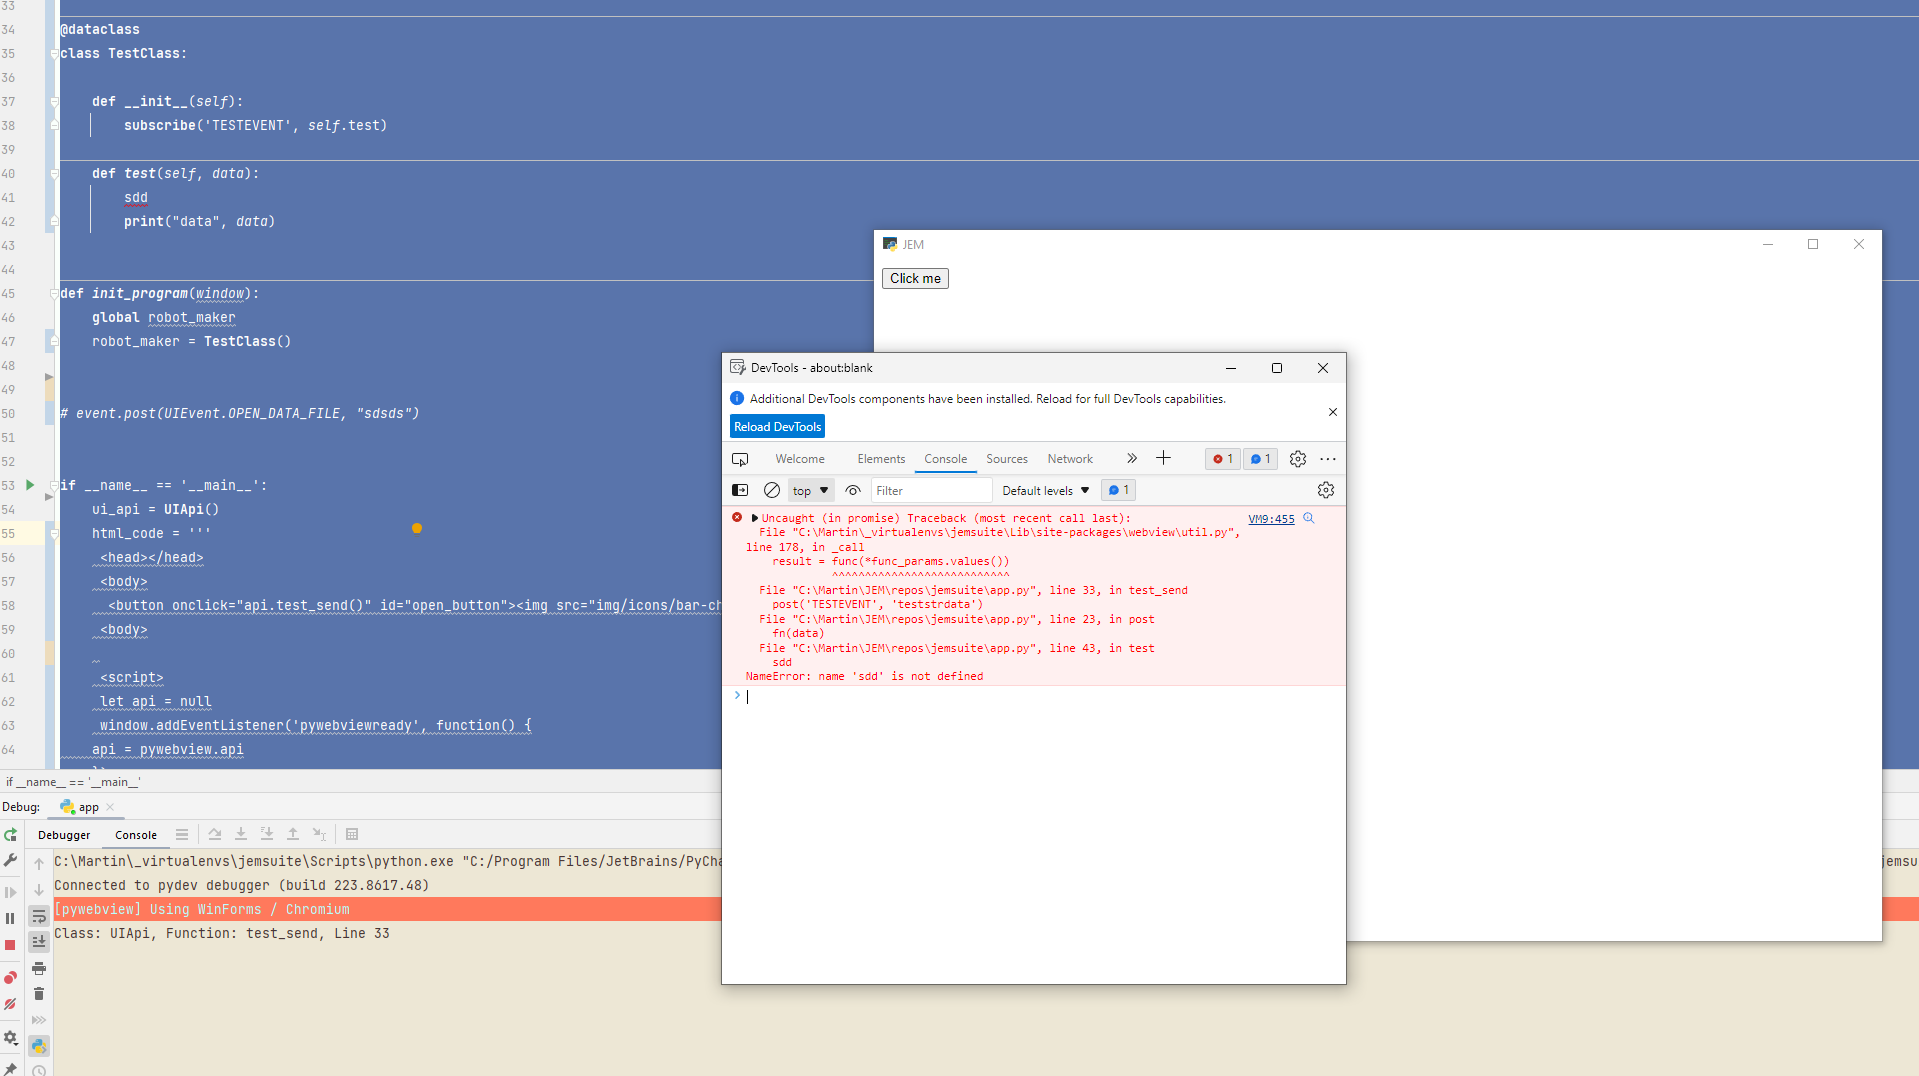
Task: Pause the running debug program
Action: click(11, 918)
